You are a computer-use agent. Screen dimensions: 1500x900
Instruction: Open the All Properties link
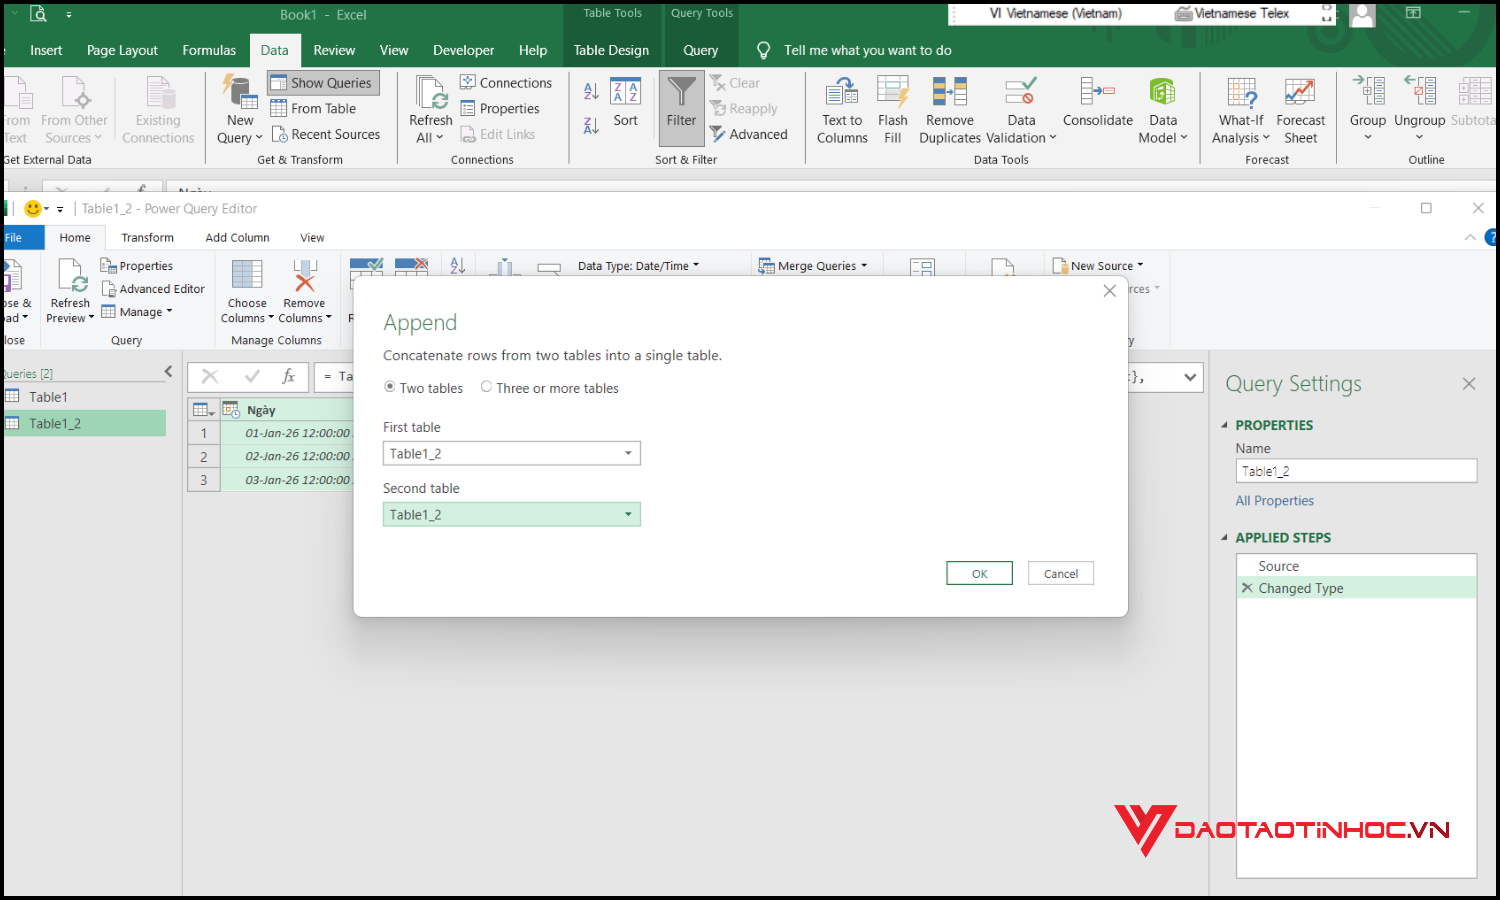[x=1274, y=500]
